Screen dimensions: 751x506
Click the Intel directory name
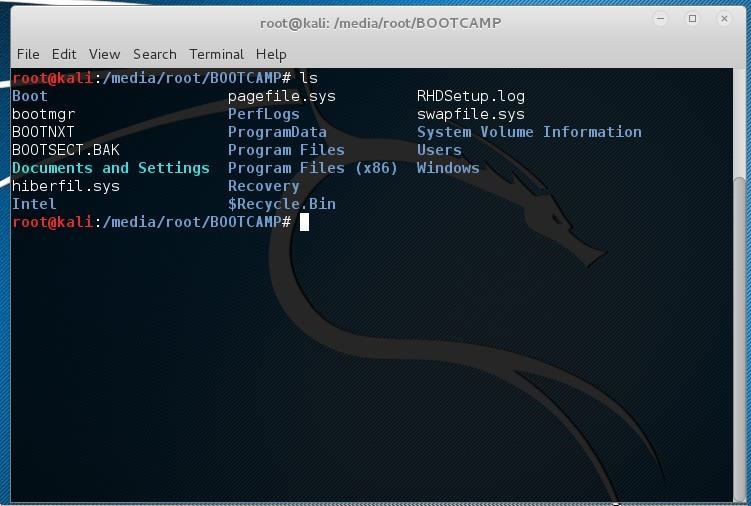[x=34, y=204]
